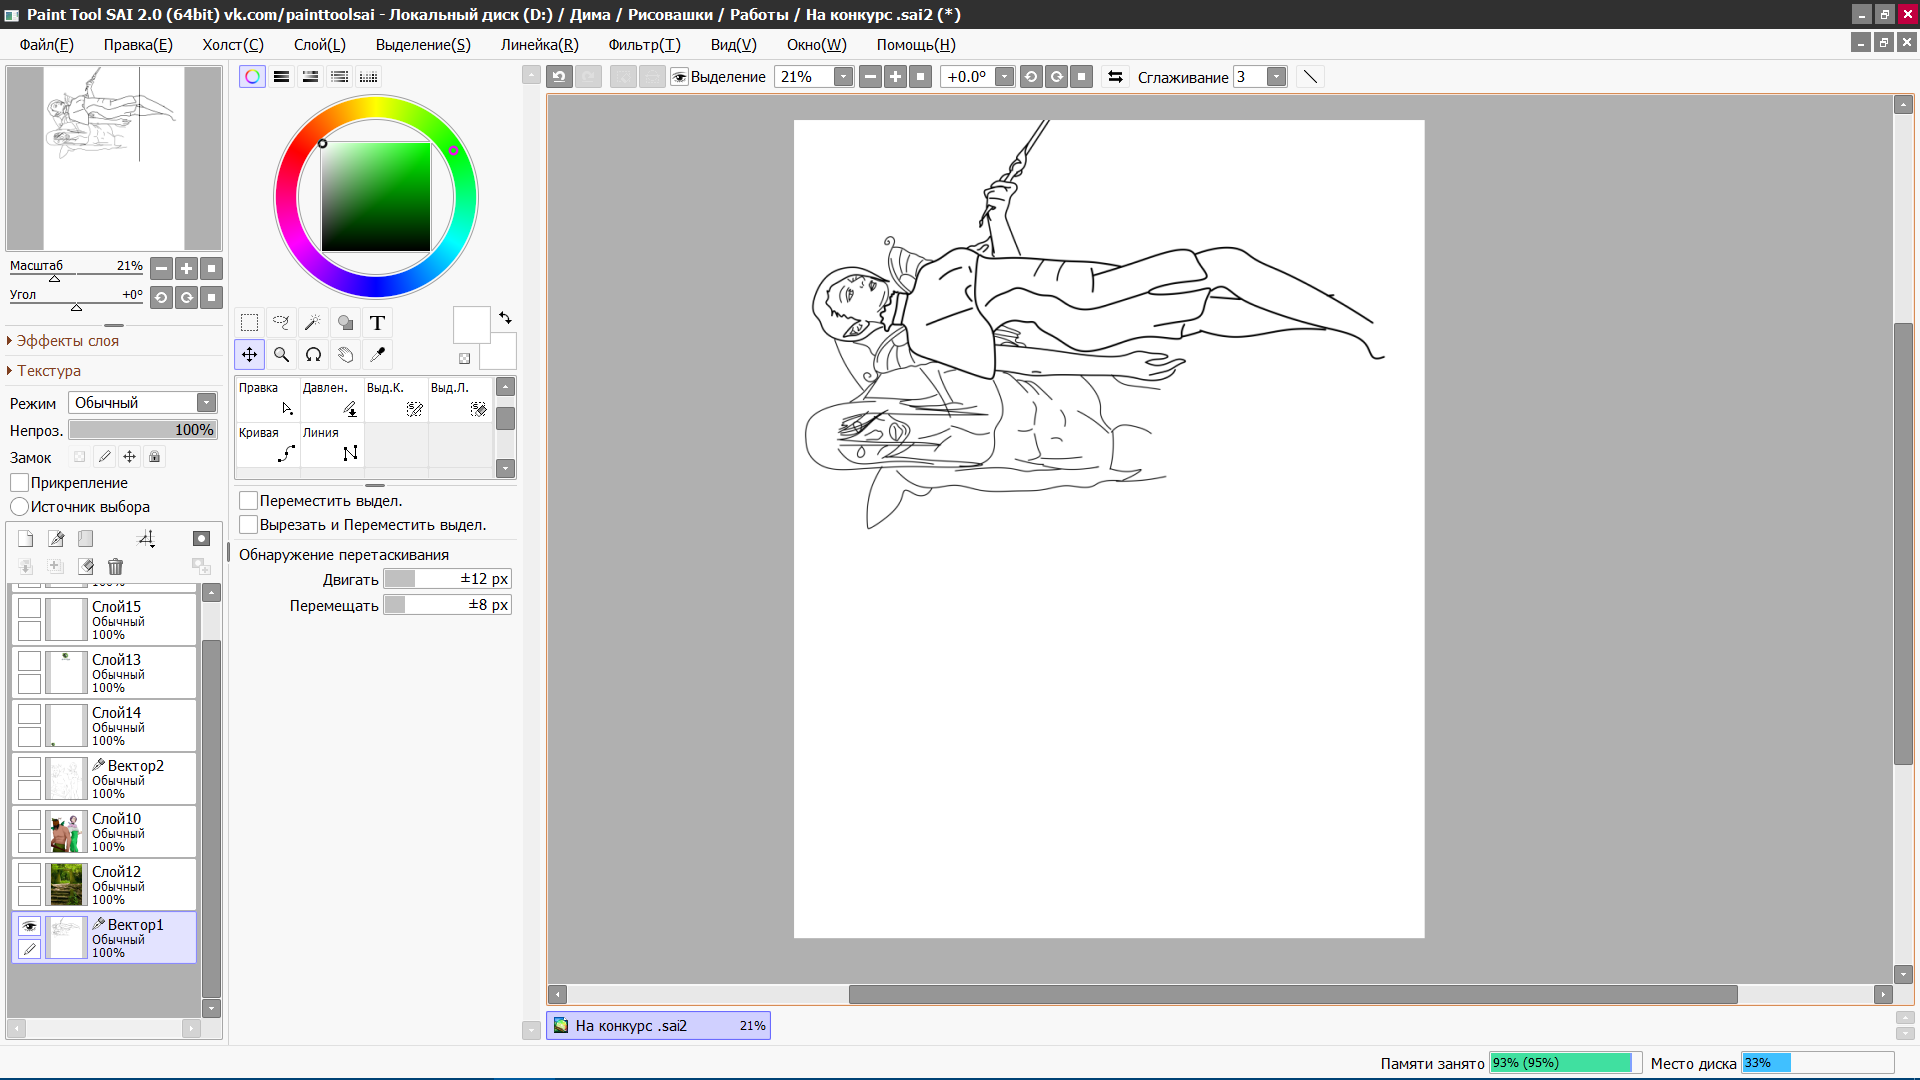Open the Сглаживание stabilizer dropdown
Viewport: 1920px width, 1080px height.
pos(1276,77)
